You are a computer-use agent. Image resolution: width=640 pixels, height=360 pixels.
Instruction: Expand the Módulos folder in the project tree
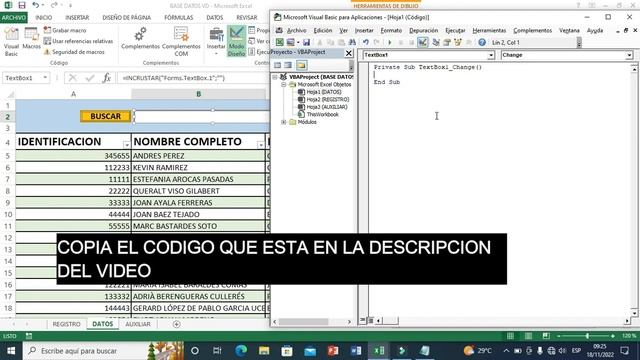tap(284, 122)
